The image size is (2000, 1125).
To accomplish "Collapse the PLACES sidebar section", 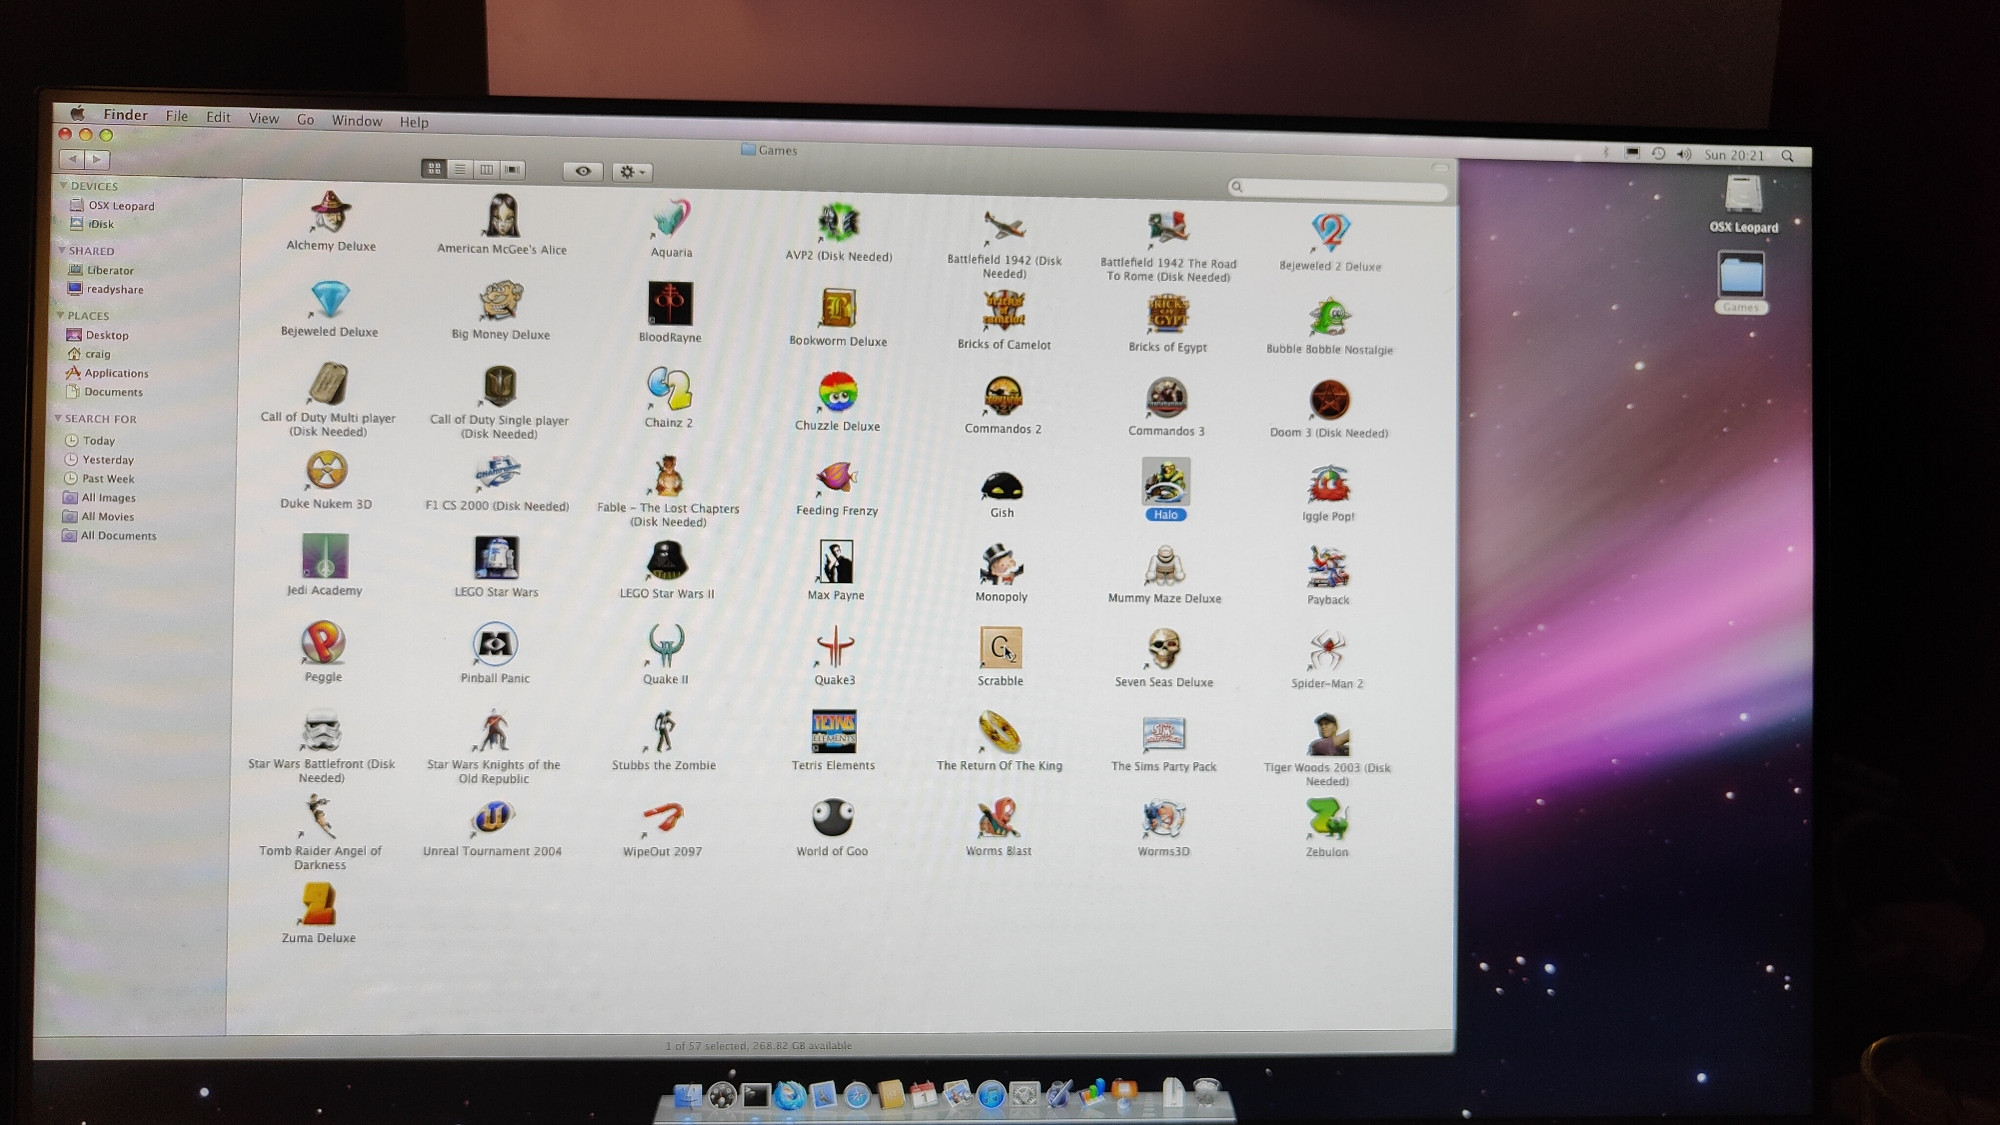I will (60, 315).
